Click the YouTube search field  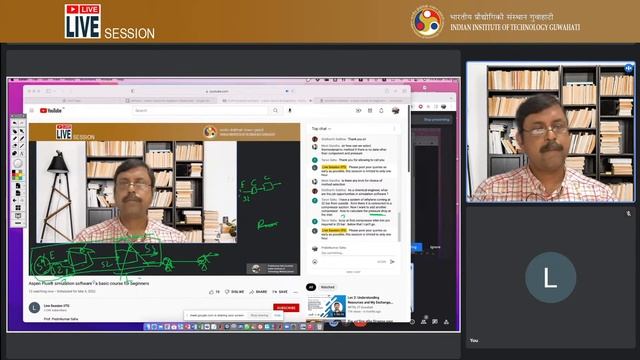click(x=200, y=111)
